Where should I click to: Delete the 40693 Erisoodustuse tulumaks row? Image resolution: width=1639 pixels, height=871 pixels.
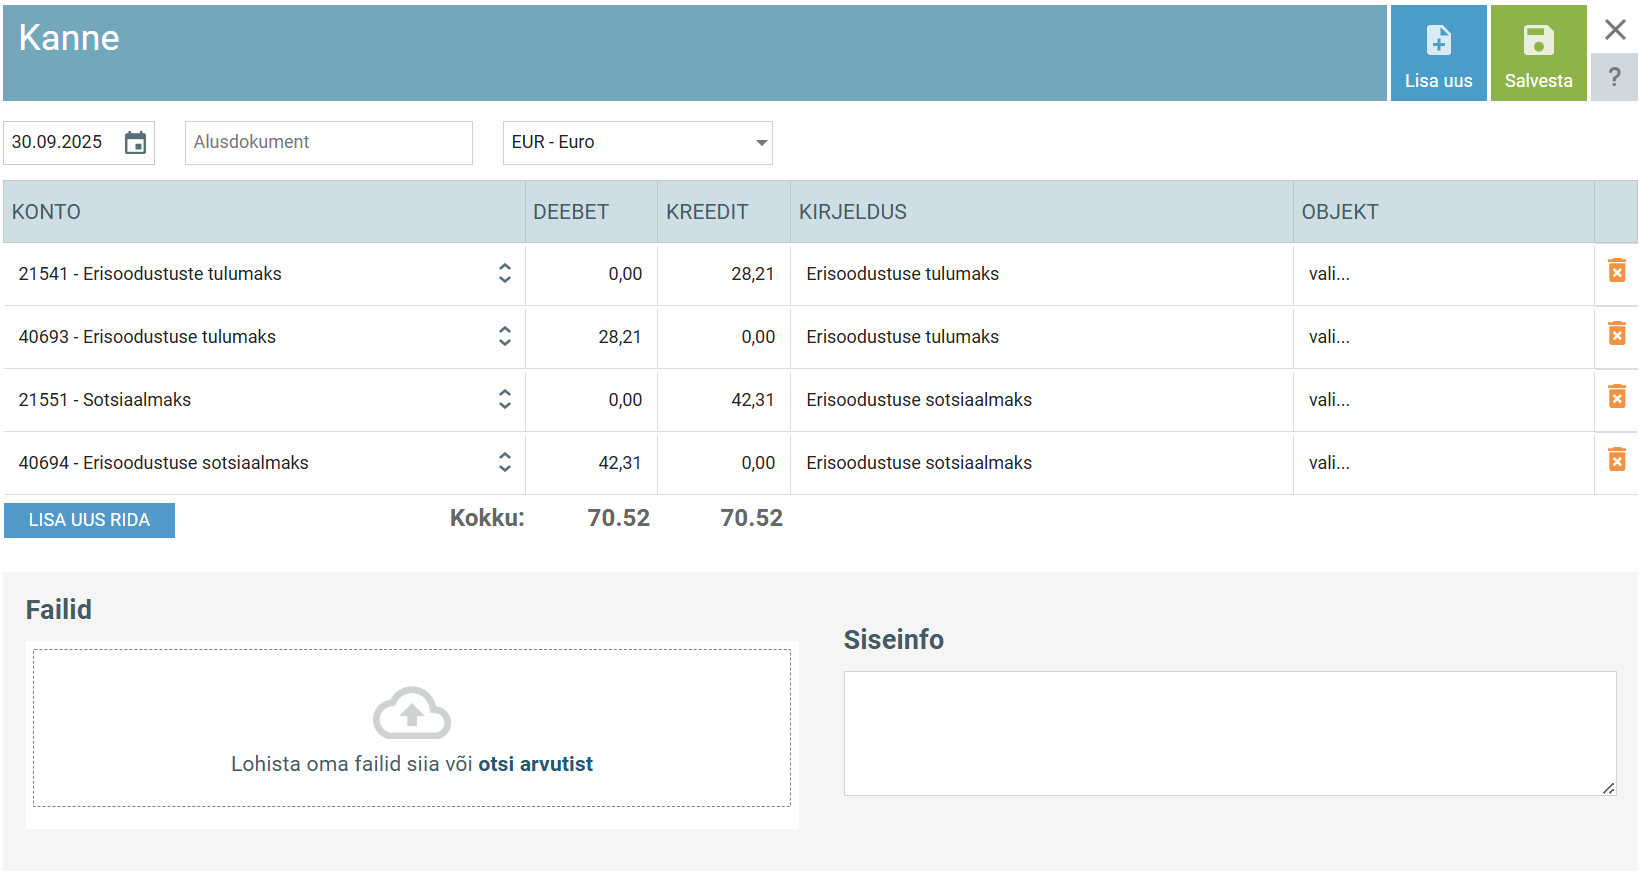click(1616, 334)
